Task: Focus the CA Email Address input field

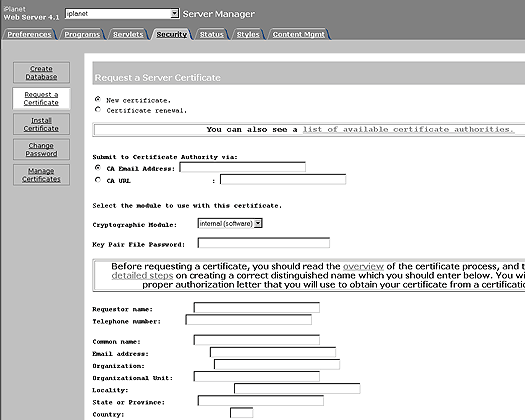Action: pyautogui.click(x=242, y=167)
